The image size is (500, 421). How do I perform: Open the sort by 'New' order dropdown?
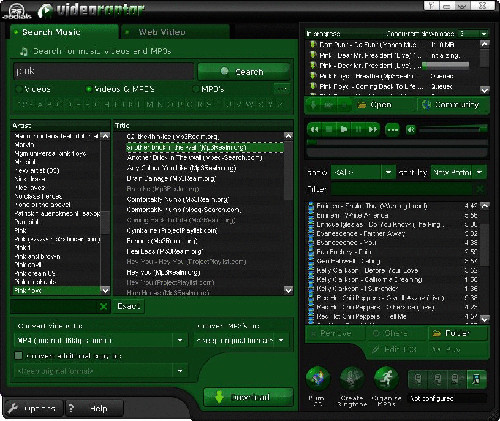pos(458,172)
